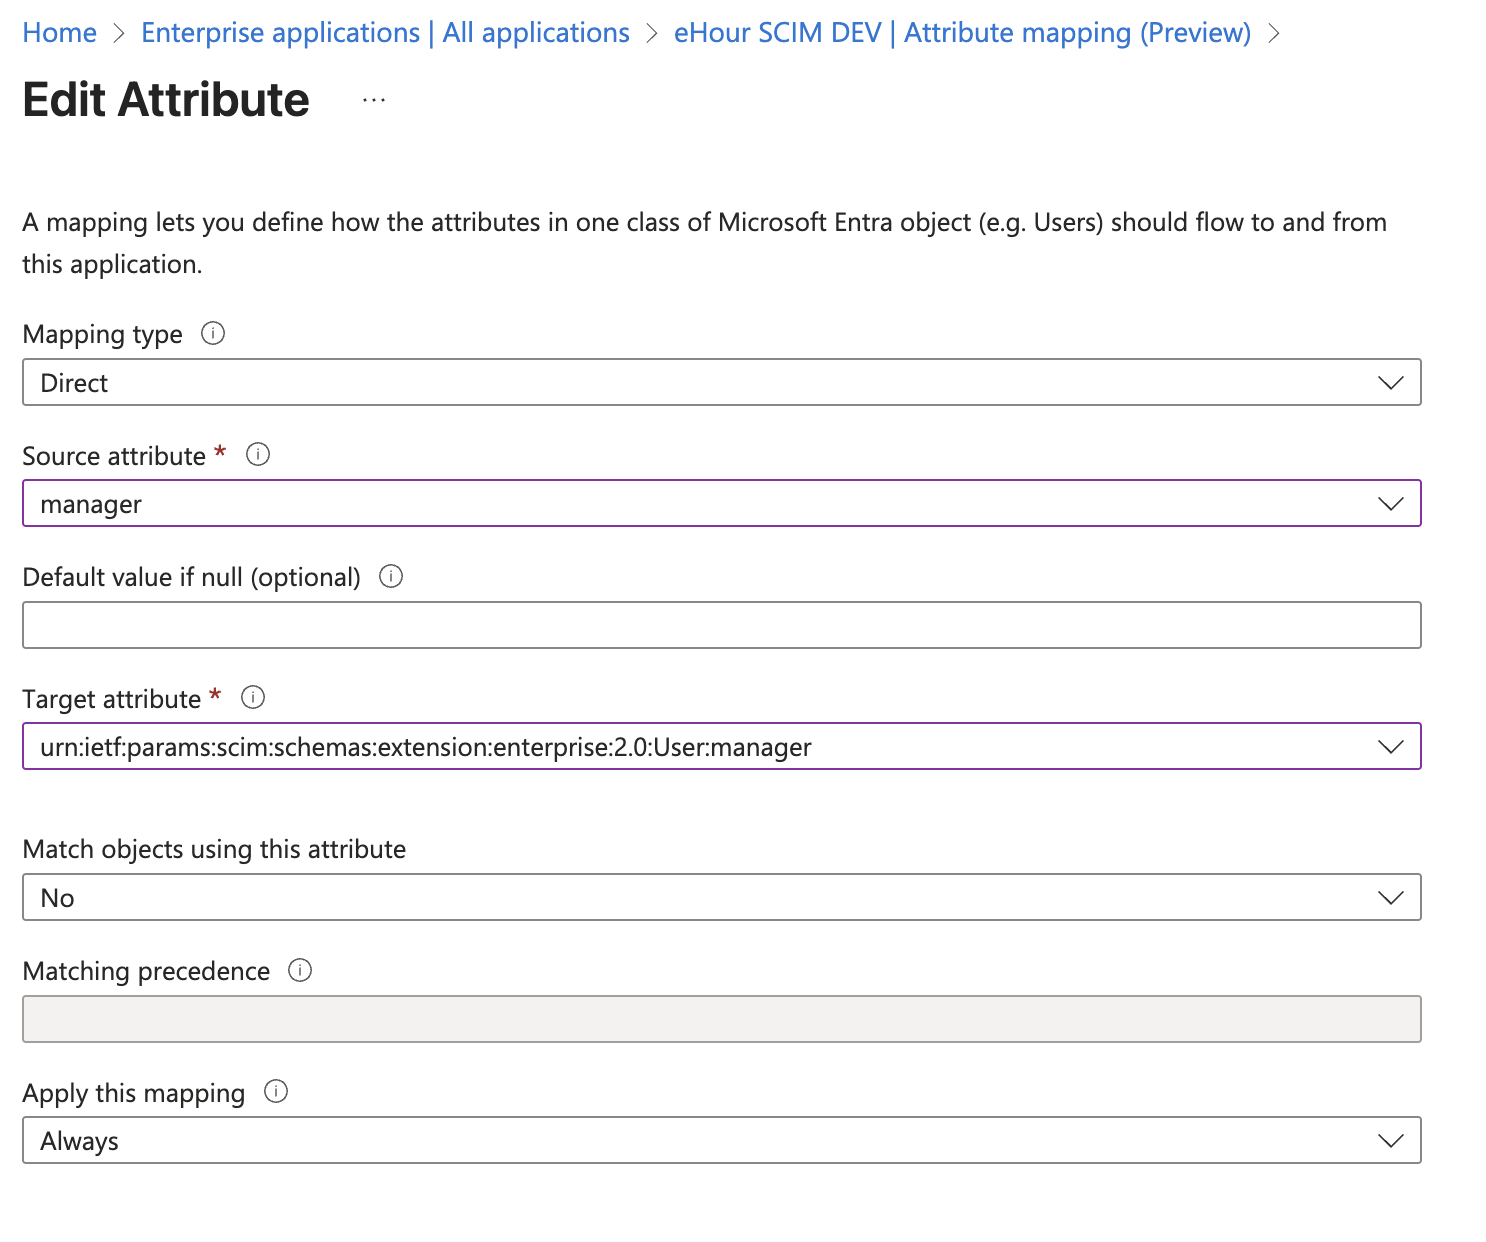The height and width of the screenshot is (1242, 1486).
Task: Click the chevron arrow in the Apply this mapping box
Action: click(1390, 1141)
